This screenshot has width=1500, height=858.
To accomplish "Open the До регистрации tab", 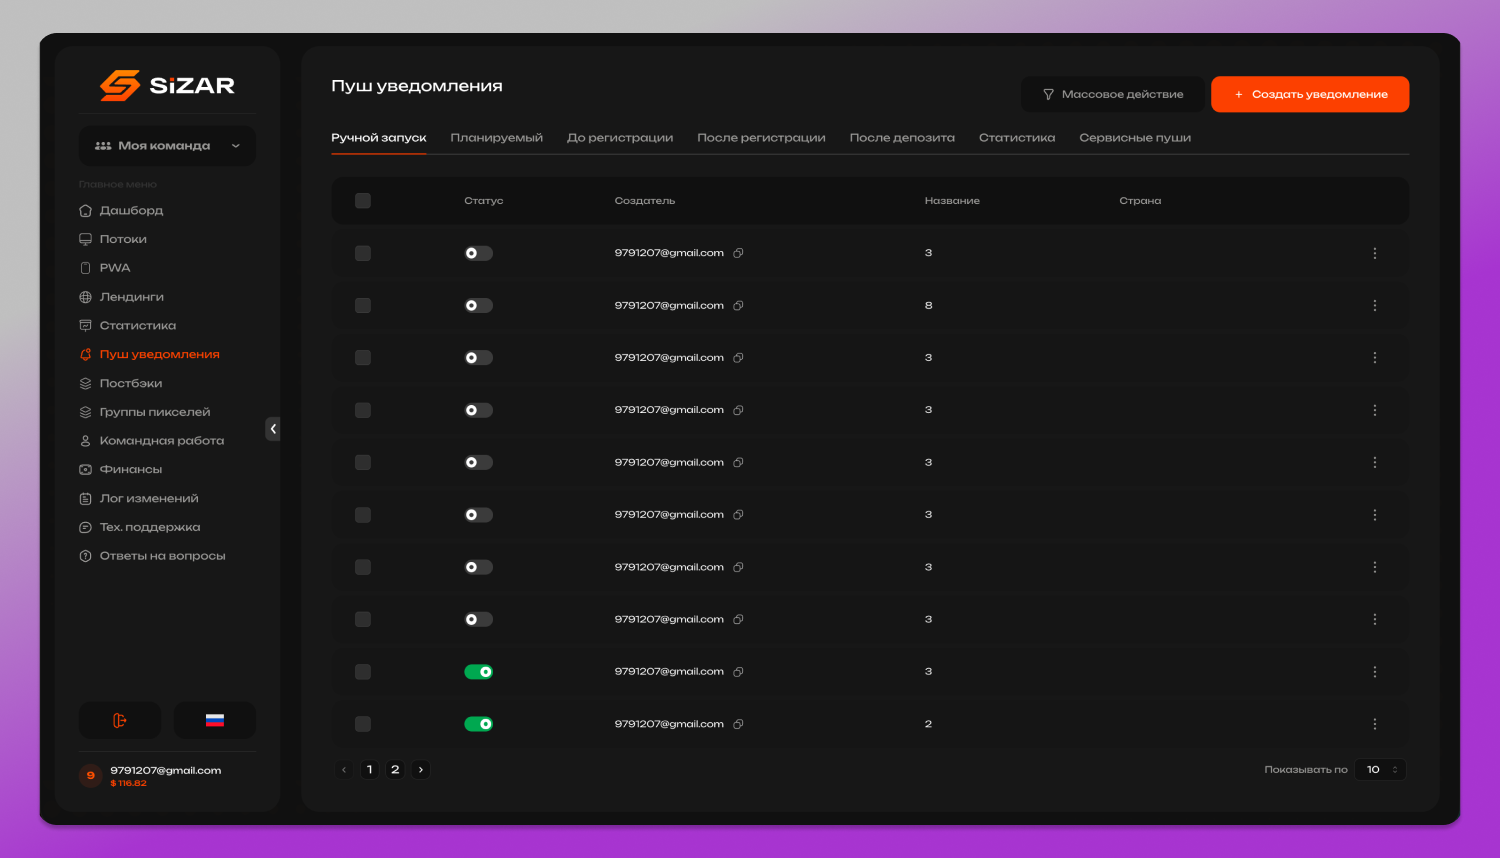I will pos(620,138).
